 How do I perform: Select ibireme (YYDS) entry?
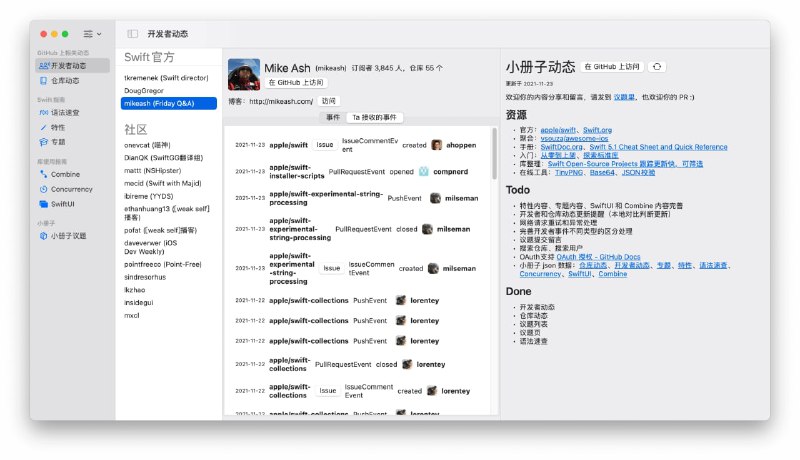click(168, 196)
